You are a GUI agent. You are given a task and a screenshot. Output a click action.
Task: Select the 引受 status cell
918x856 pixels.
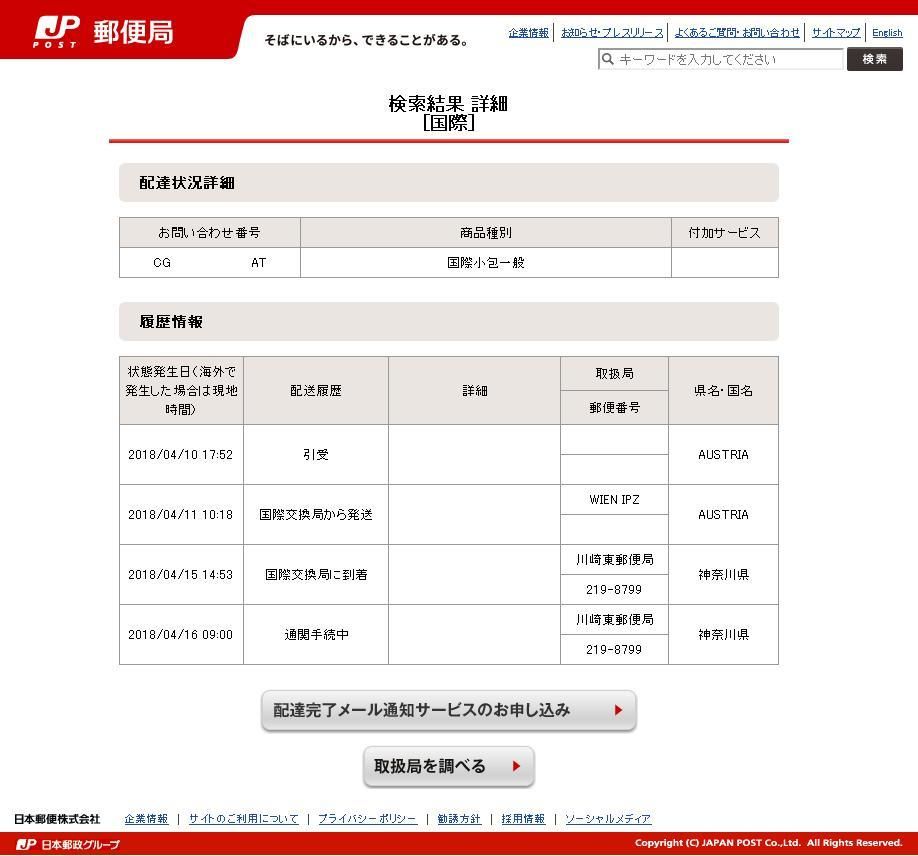[316, 455]
